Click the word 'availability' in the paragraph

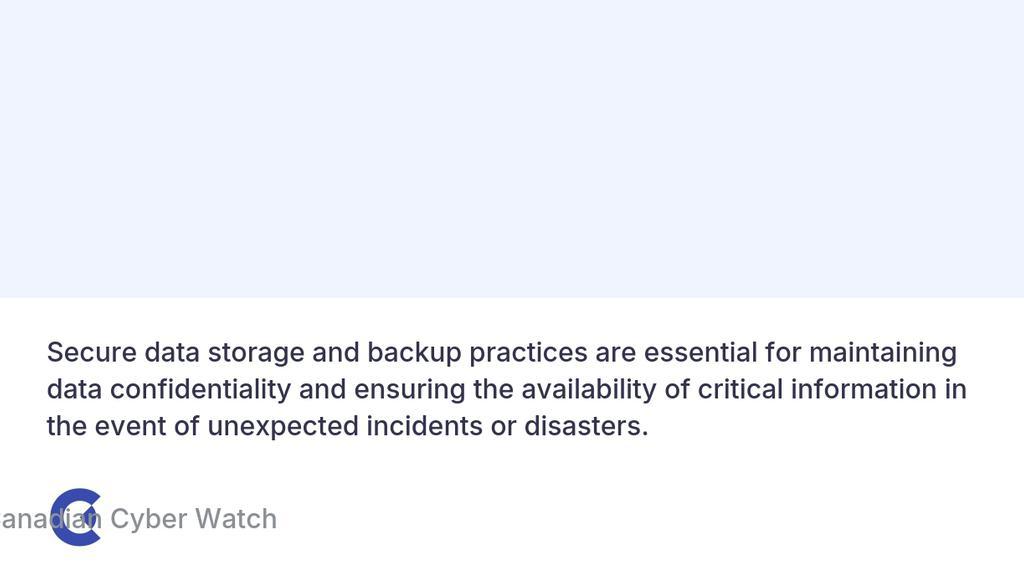tap(588, 390)
